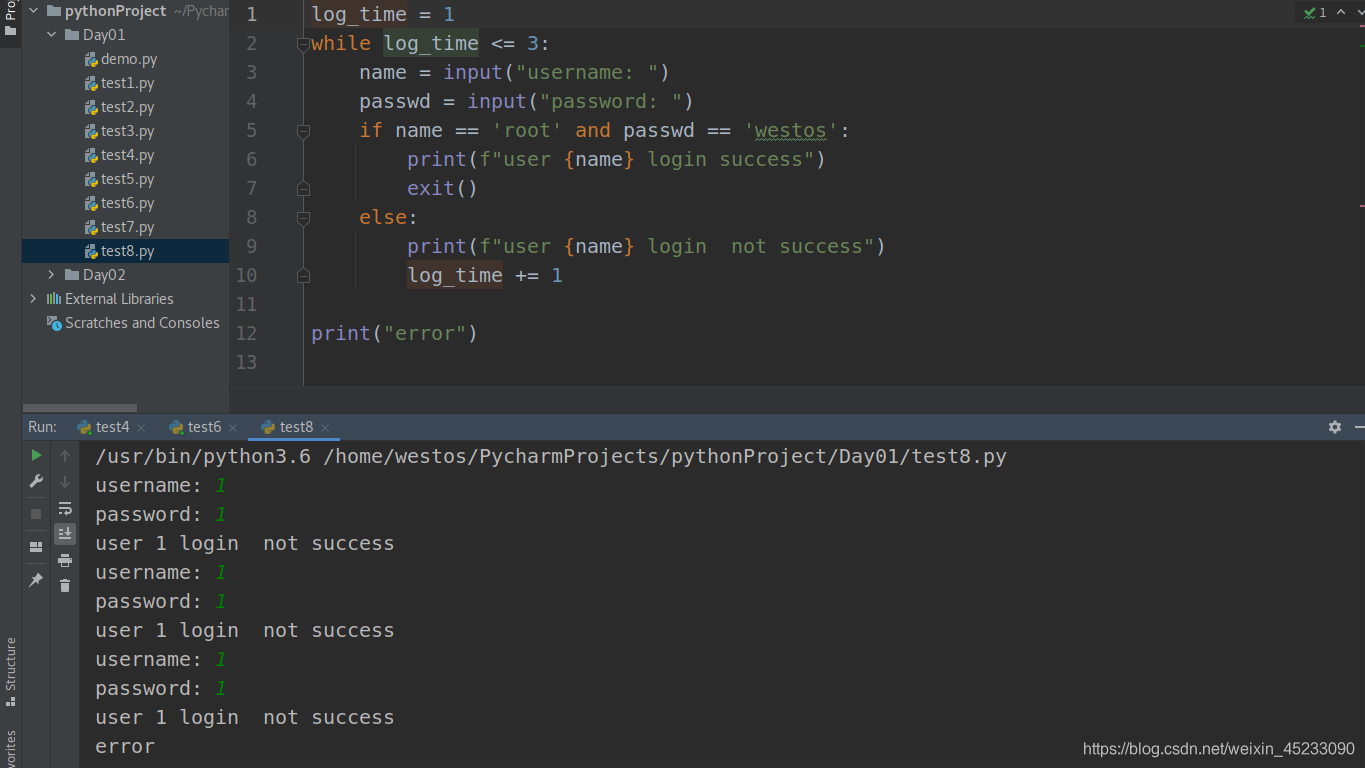Viewport: 1365px width, 768px height.
Task: Select test1.py in the project tree
Action: (127, 83)
